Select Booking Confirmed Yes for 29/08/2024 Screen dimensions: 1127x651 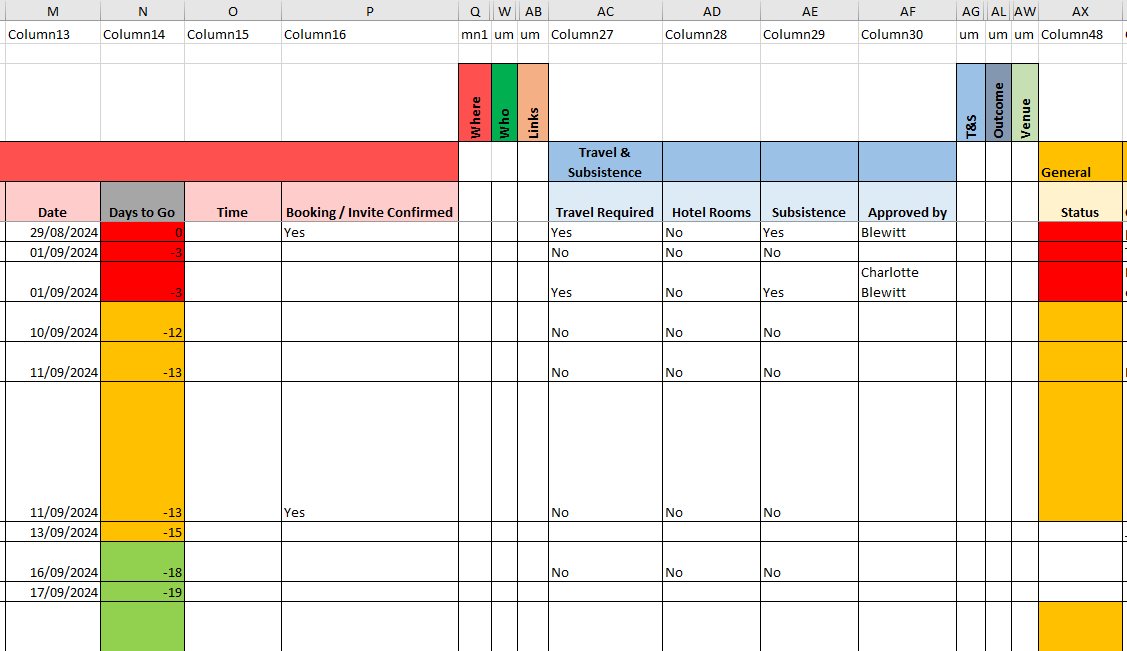point(369,232)
